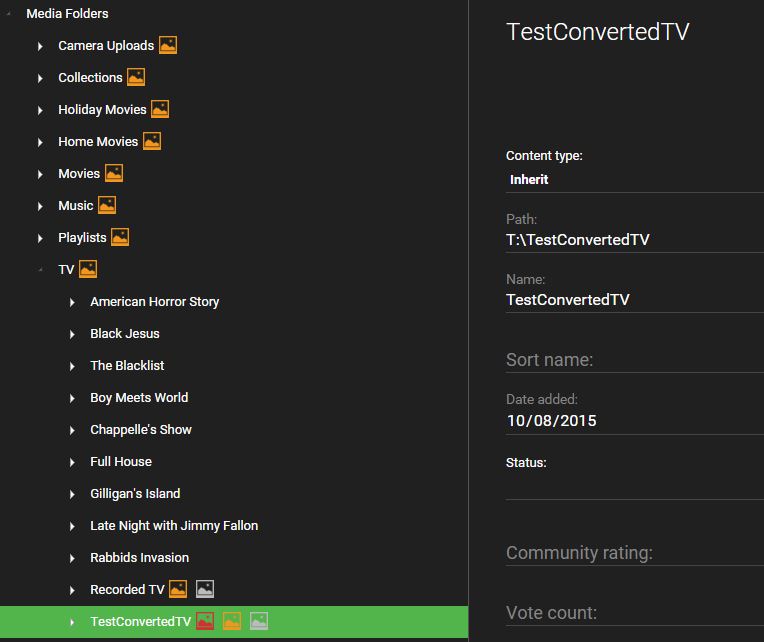Click the Name input field
The width and height of the screenshot is (764, 642).
pyautogui.click(x=635, y=300)
